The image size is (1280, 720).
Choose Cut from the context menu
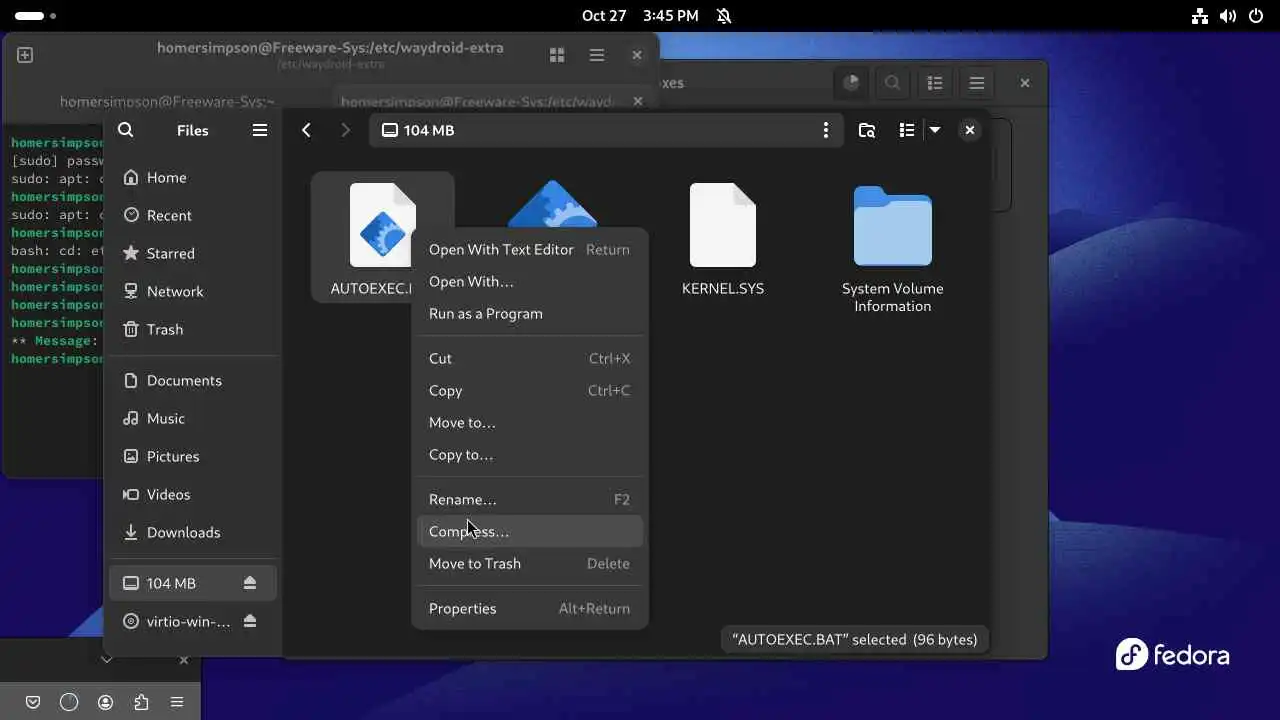pos(530,358)
